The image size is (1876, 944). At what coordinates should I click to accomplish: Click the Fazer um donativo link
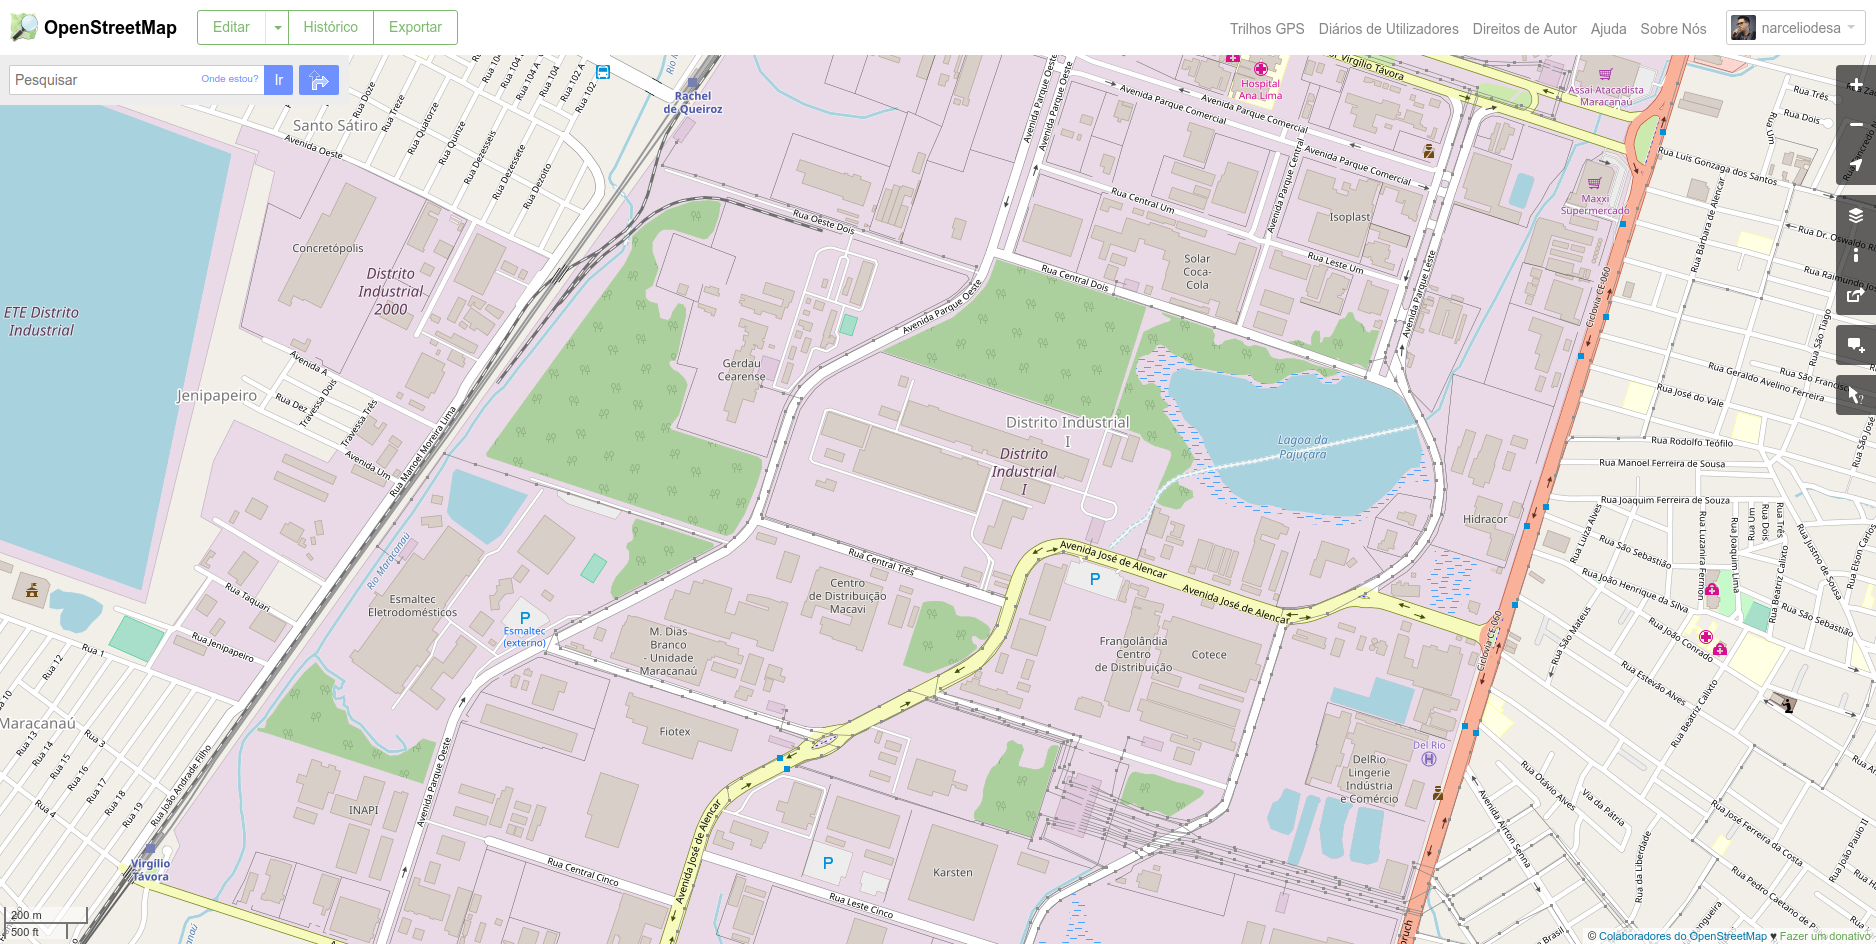1824,936
